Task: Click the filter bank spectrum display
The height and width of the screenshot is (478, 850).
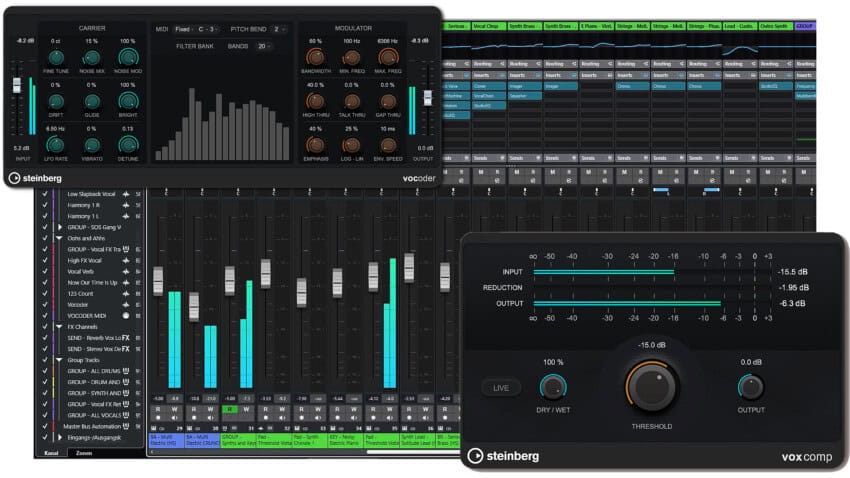Action: [222, 124]
